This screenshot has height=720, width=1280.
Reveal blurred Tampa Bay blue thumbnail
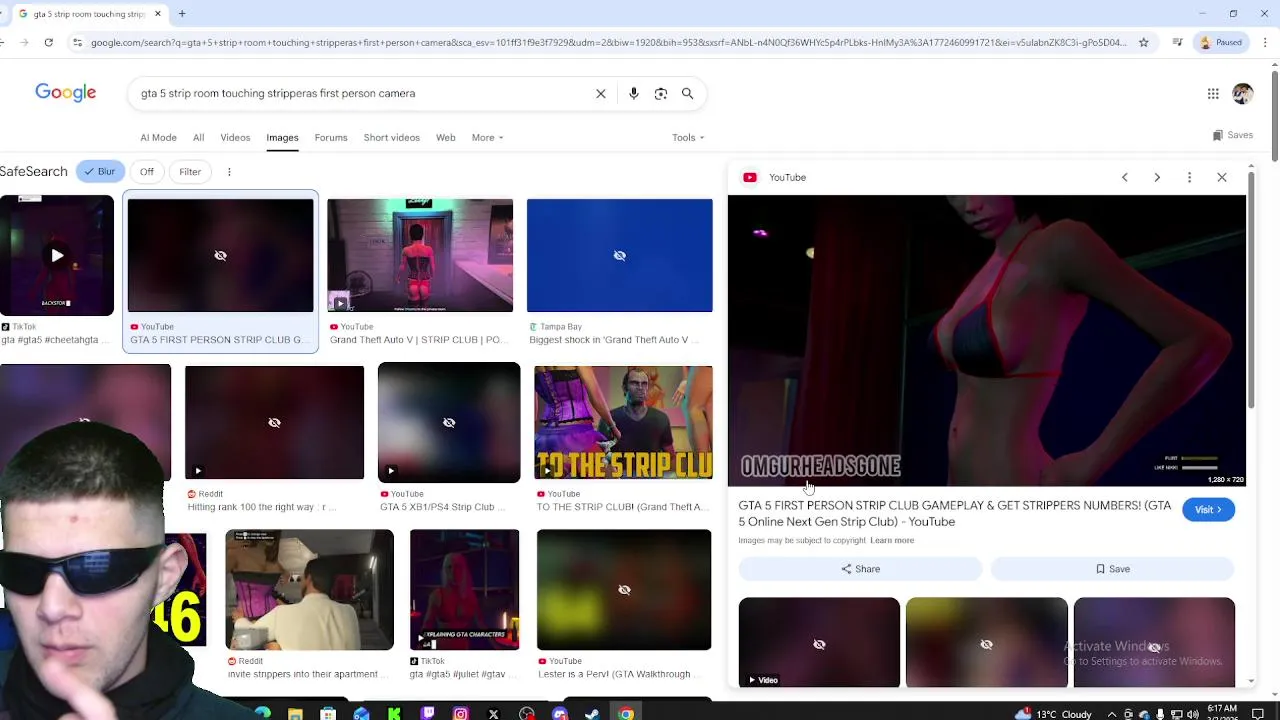[620, 256]
